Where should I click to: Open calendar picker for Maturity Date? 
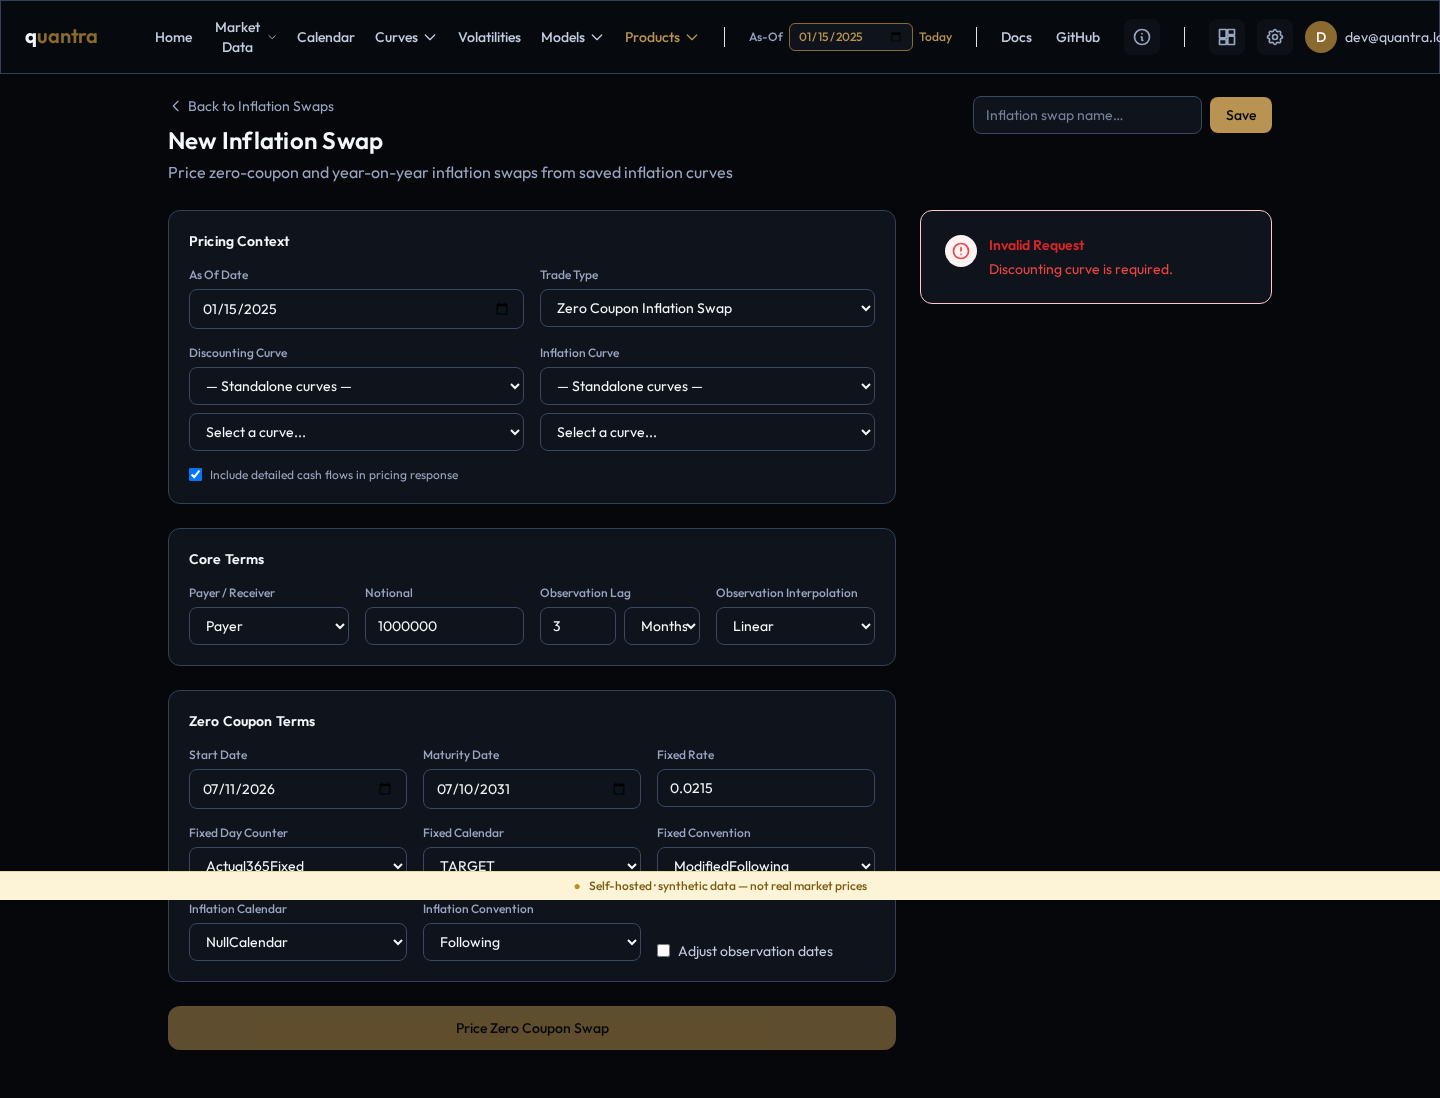click(619, 789)
